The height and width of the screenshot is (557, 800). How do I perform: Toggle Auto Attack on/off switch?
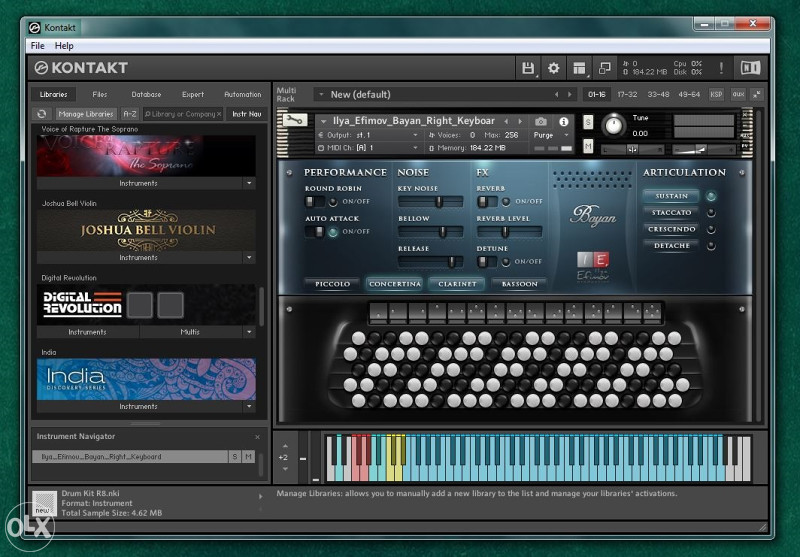314,232
